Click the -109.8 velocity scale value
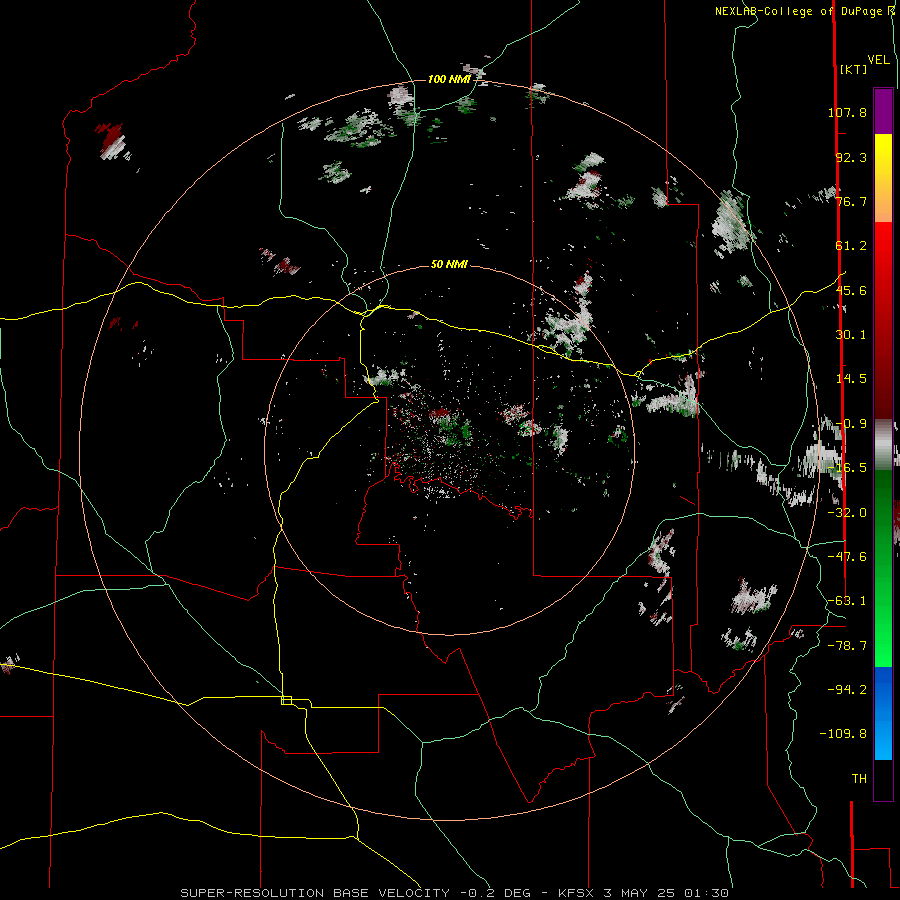The width and height of the screenshot is (900, 900). coord(843,734)
